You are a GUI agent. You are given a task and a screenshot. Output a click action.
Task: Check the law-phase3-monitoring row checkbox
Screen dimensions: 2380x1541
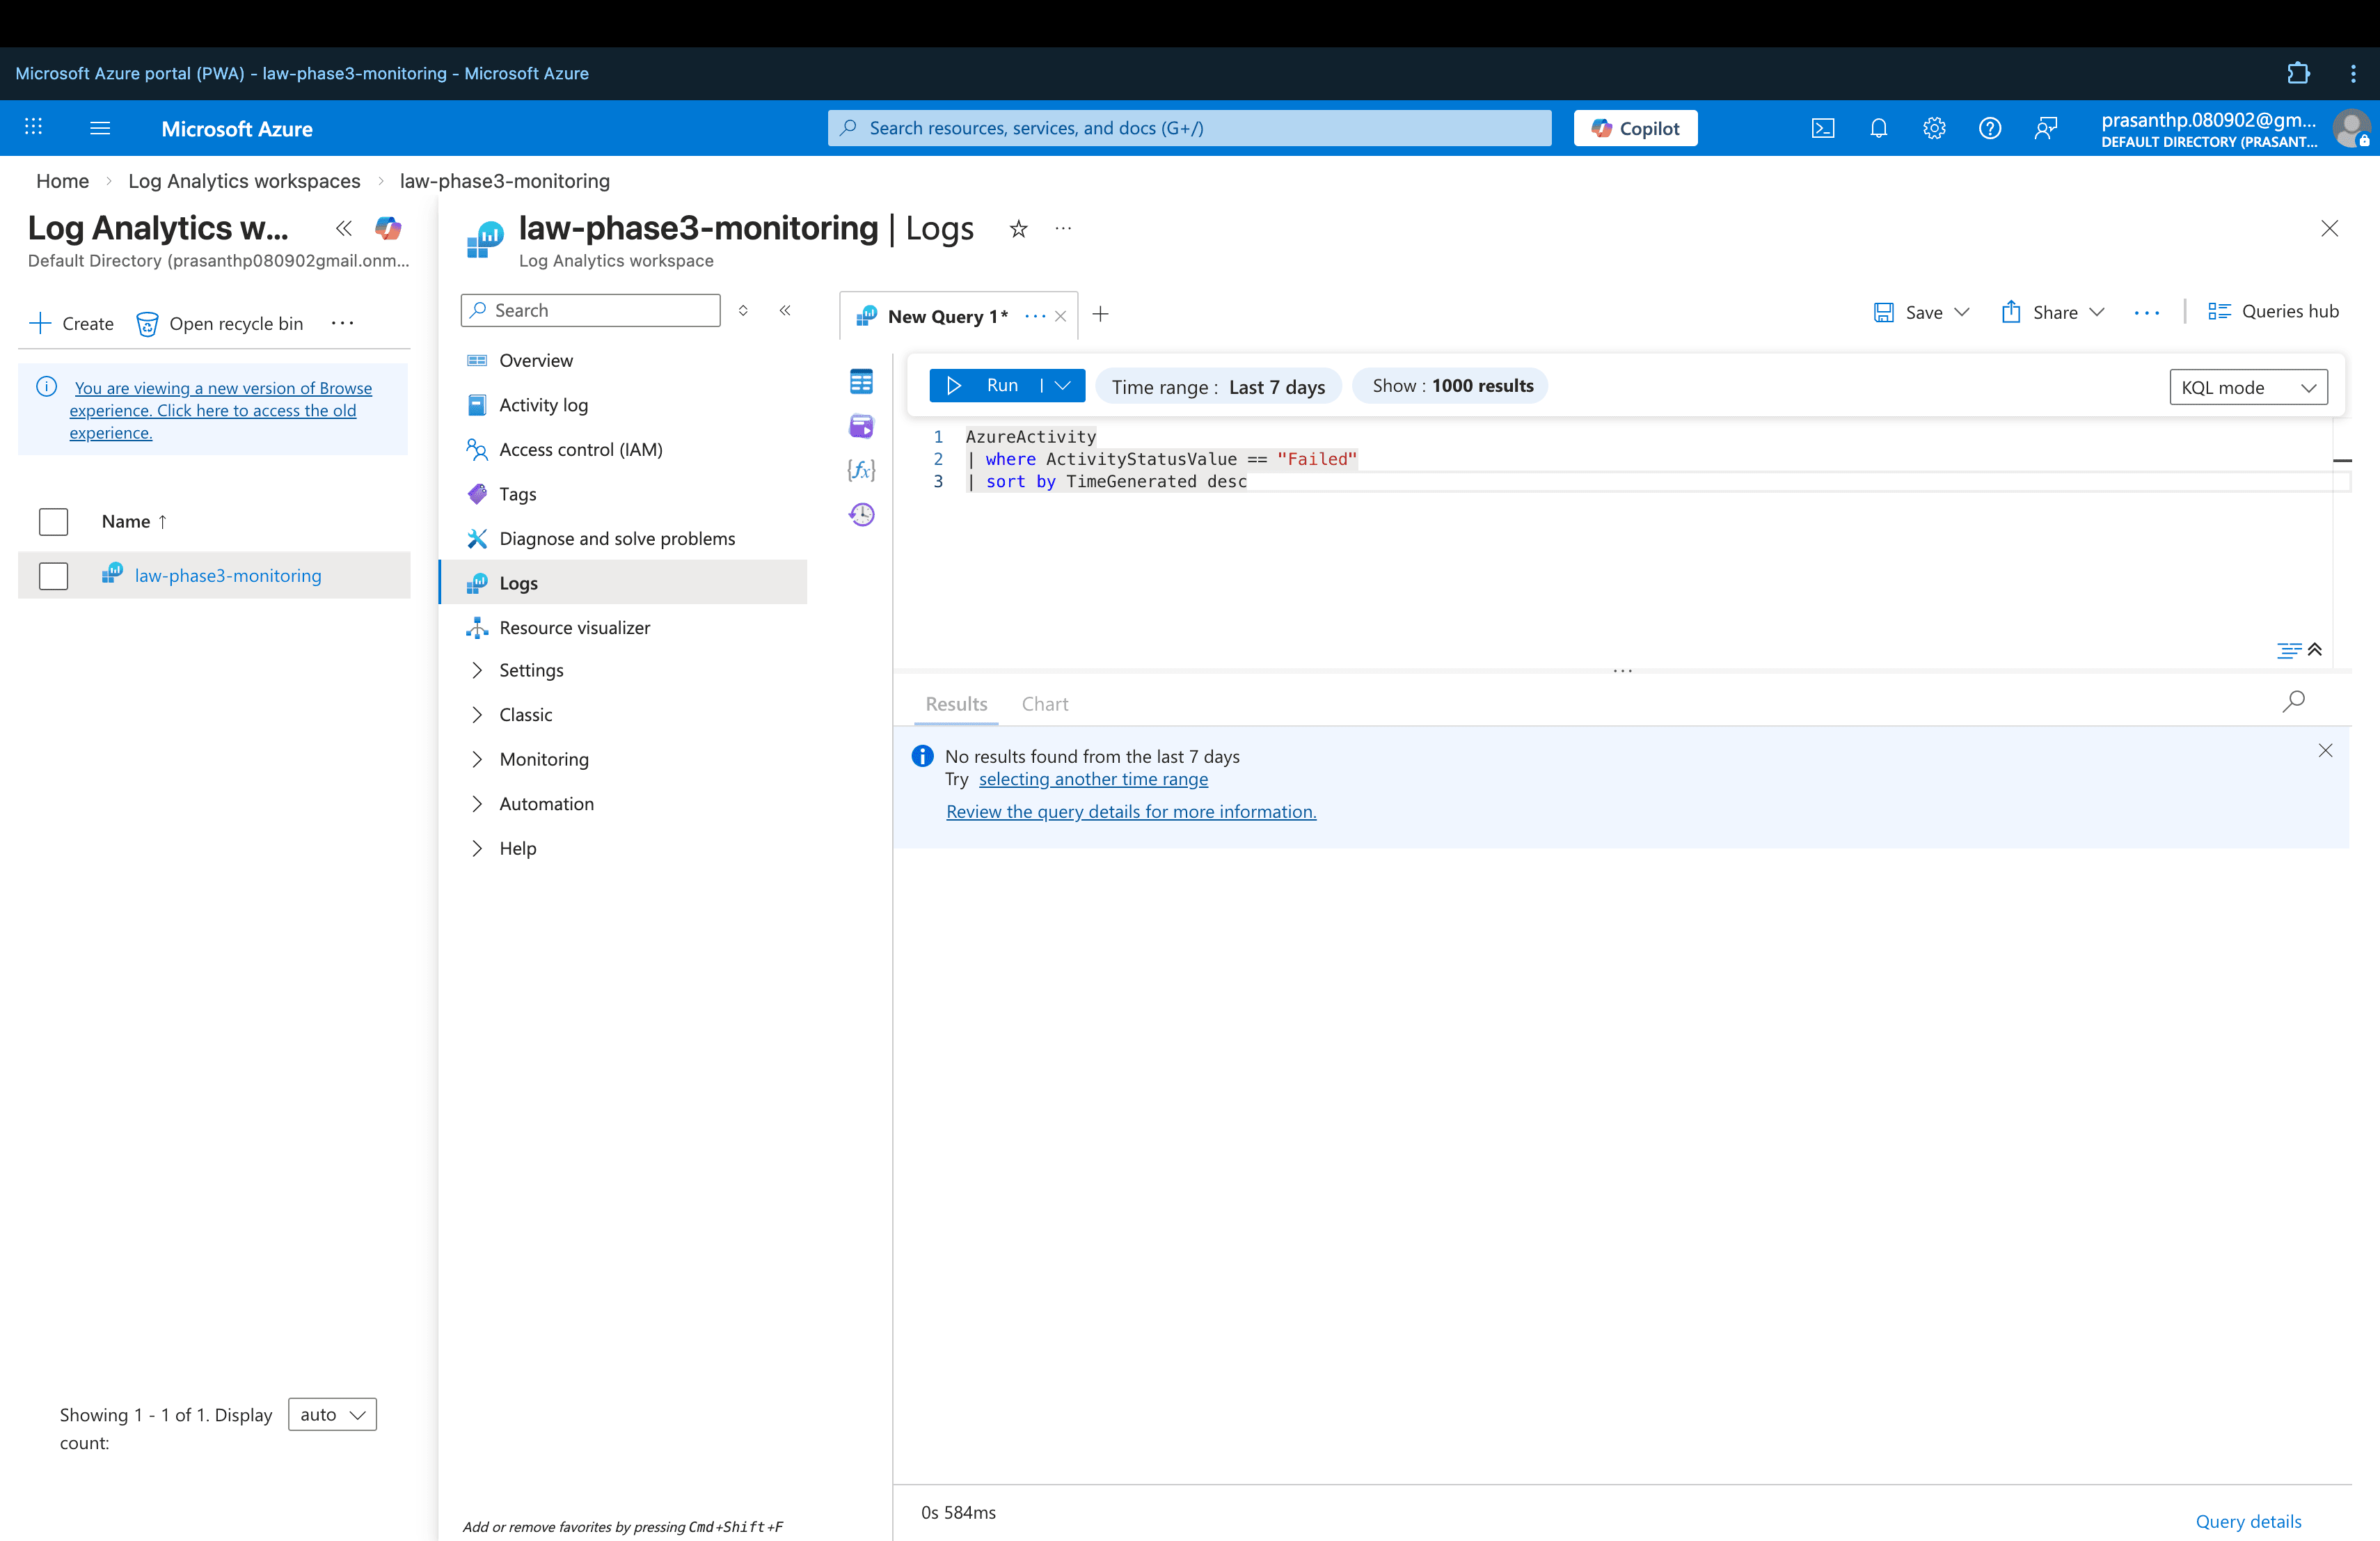pyautogui.click(x=53, y=576)
